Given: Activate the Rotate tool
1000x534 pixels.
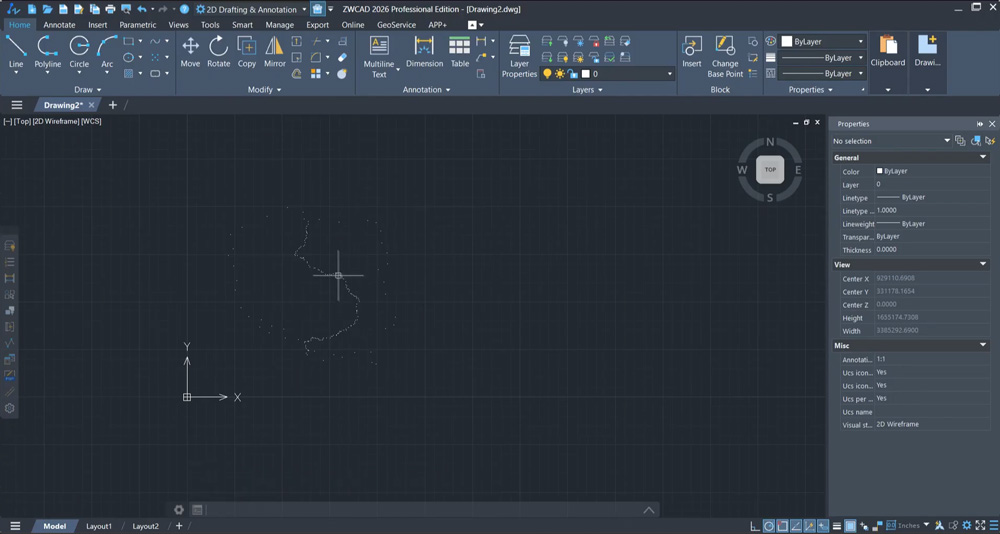Looking at the screenshot, I should click(219, 52).
